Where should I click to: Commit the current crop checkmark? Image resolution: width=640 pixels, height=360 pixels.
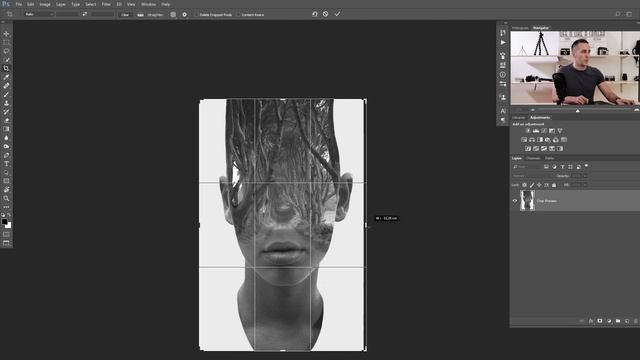click(x=338, y=14)
